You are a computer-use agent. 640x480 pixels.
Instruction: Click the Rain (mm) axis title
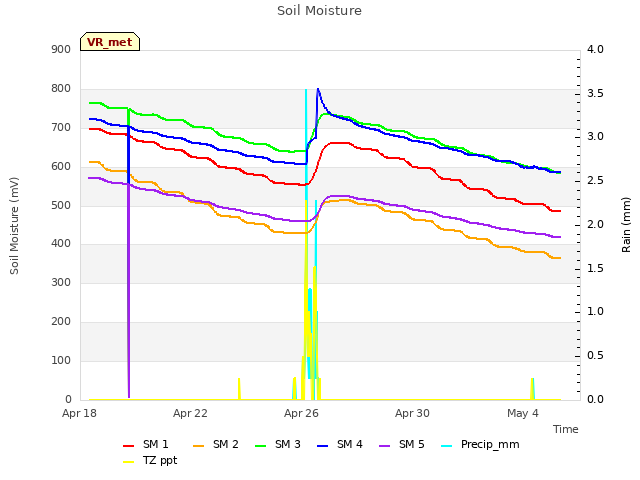click(626, 225)
